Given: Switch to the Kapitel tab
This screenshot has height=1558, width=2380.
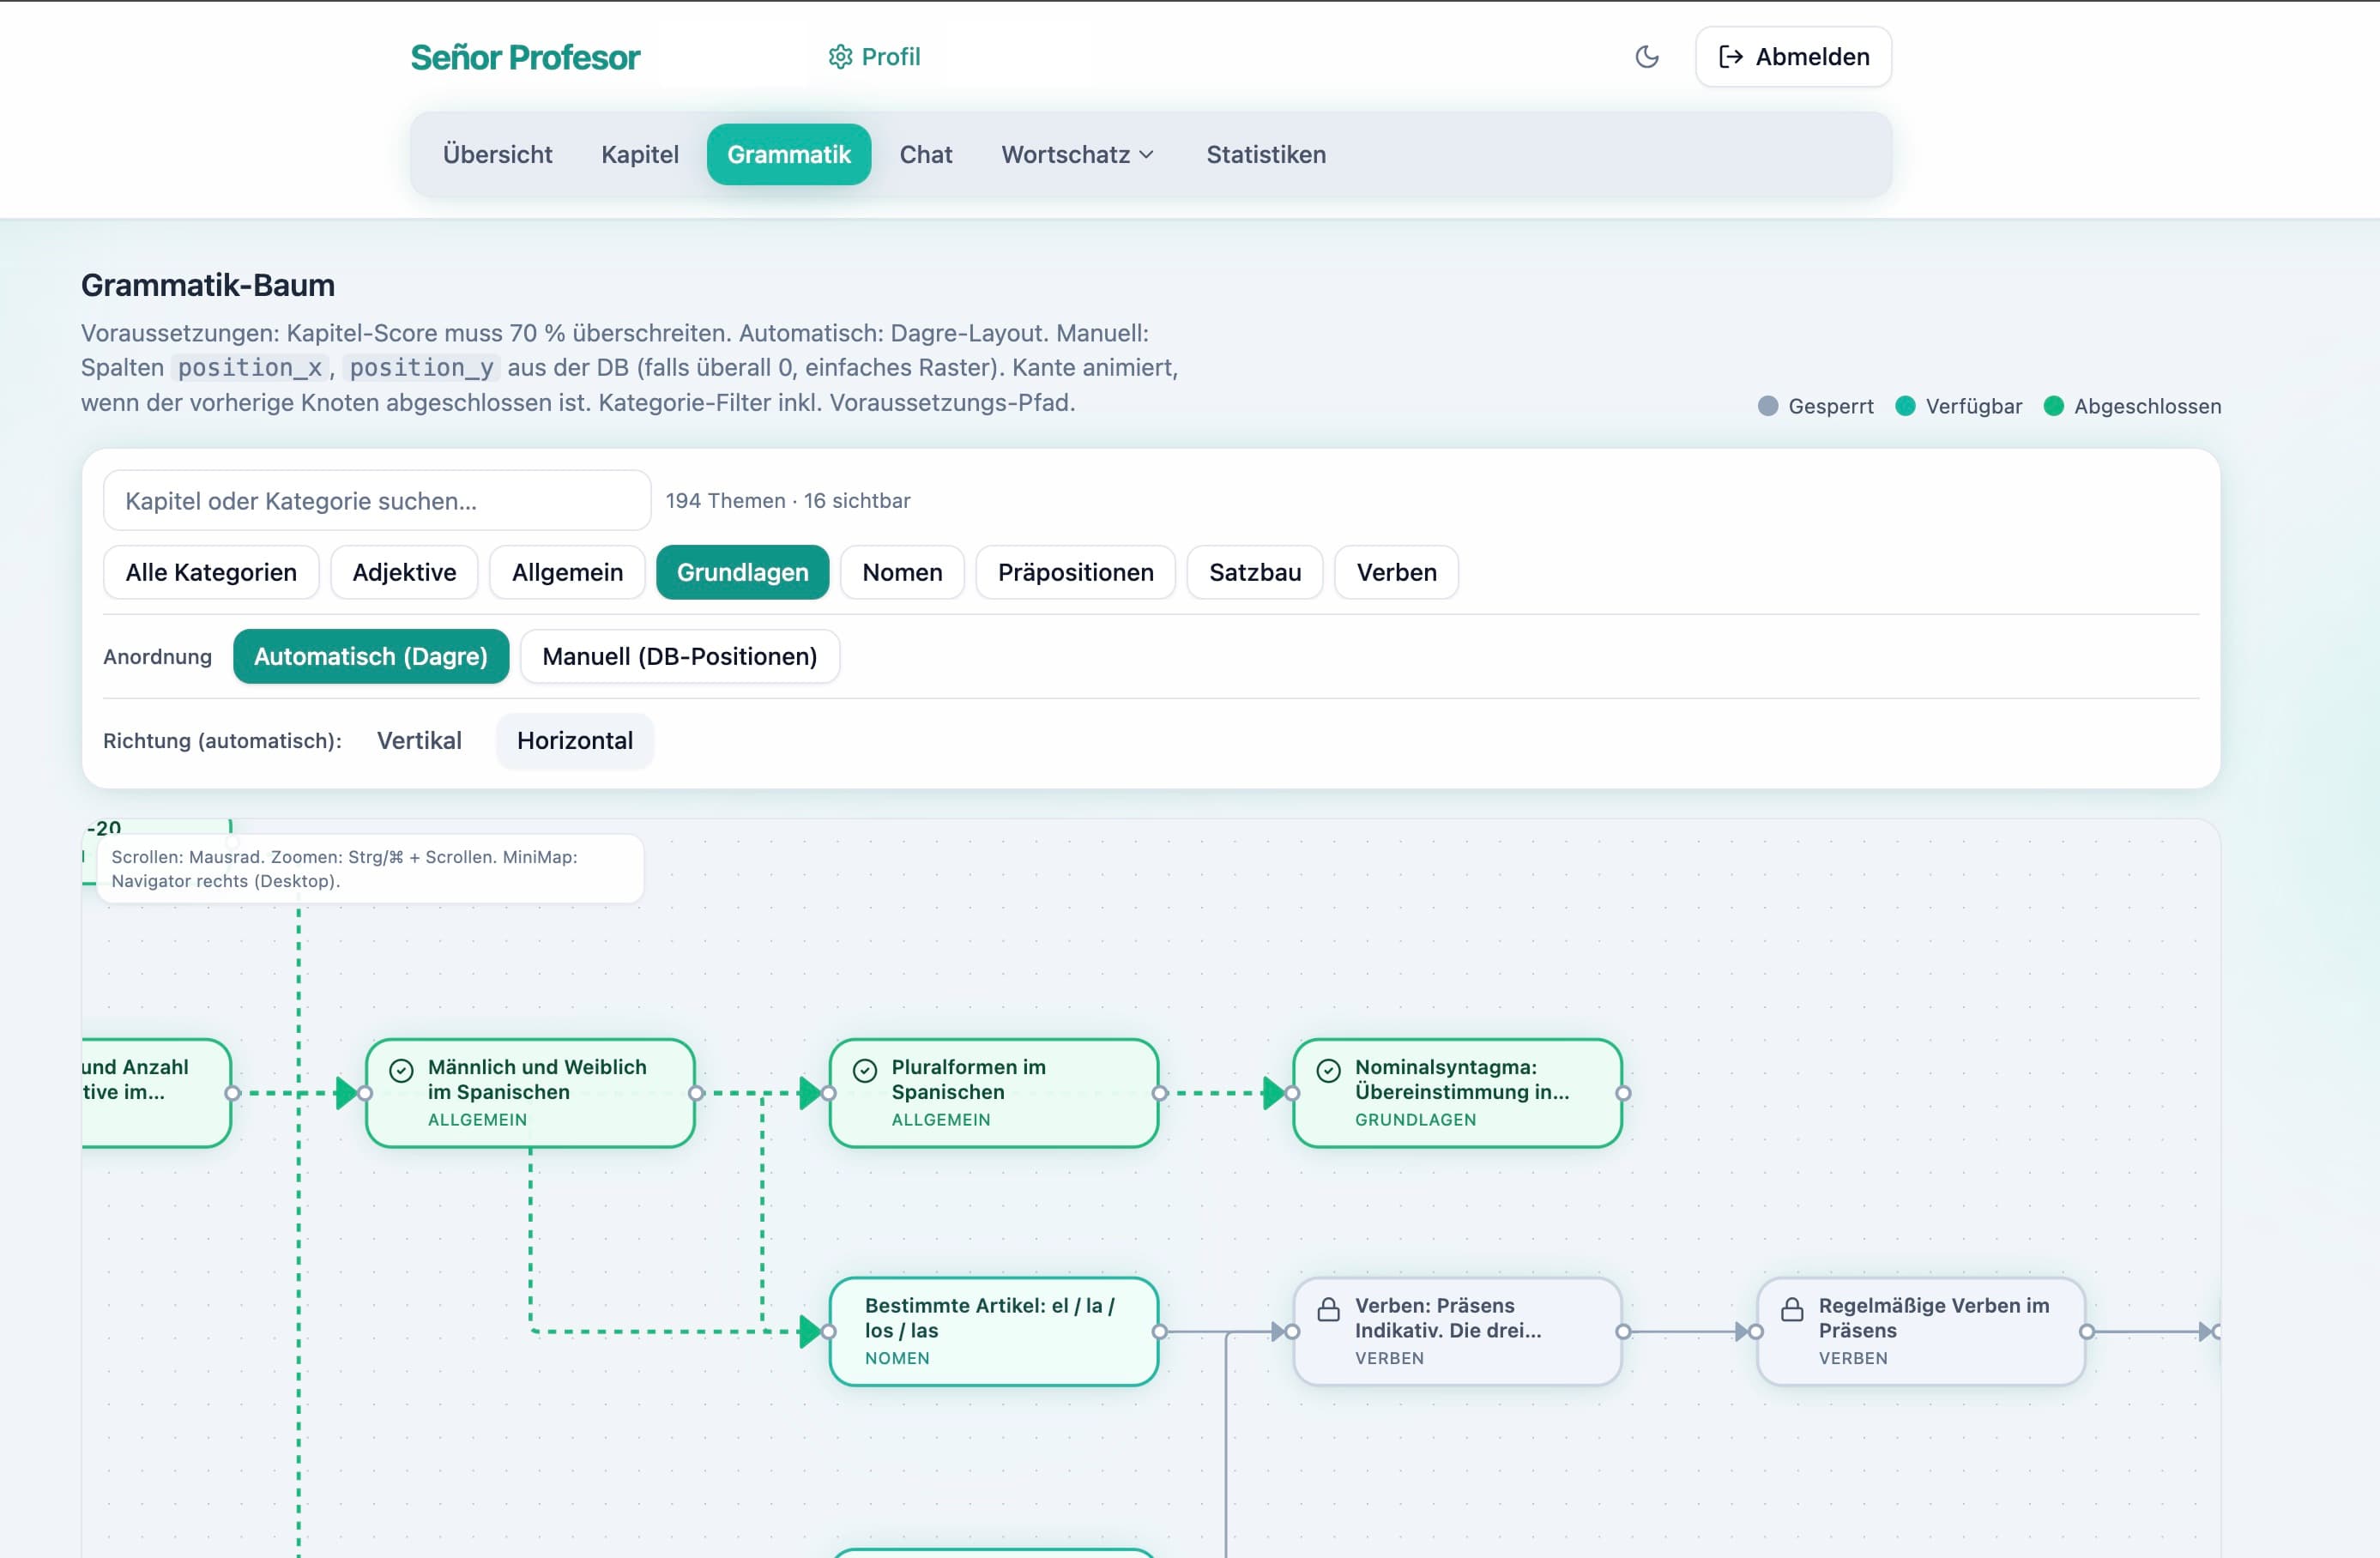Looking at the screenshot, I should 640,154.
